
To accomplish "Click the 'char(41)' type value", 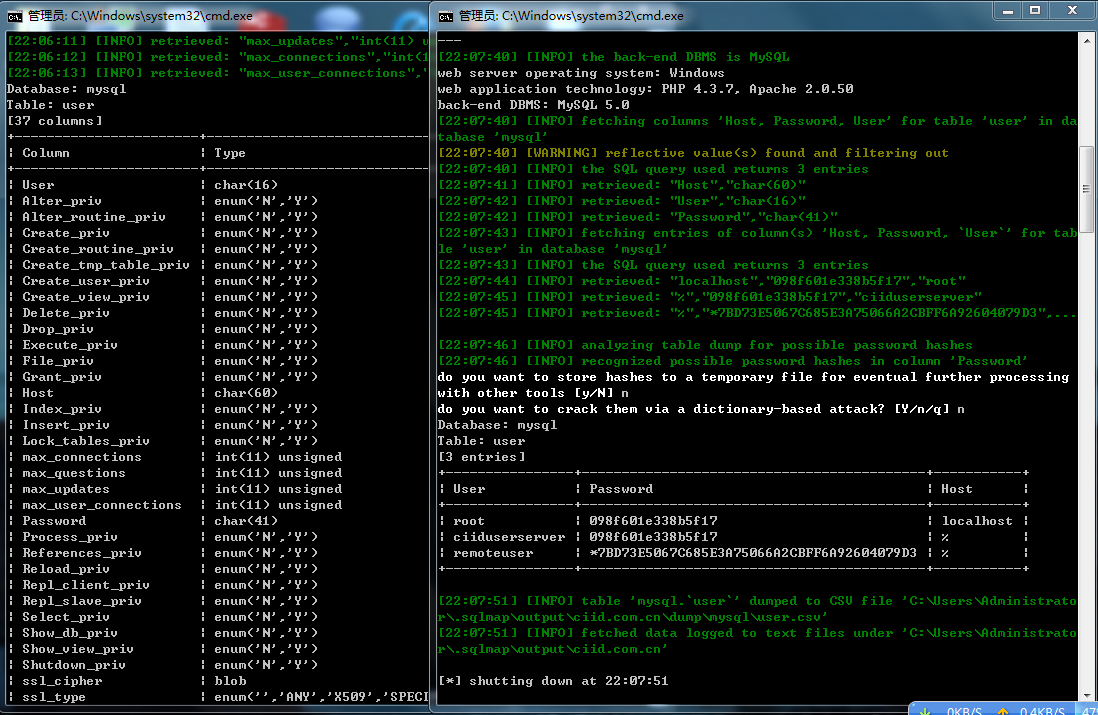I will coord(246,521).
